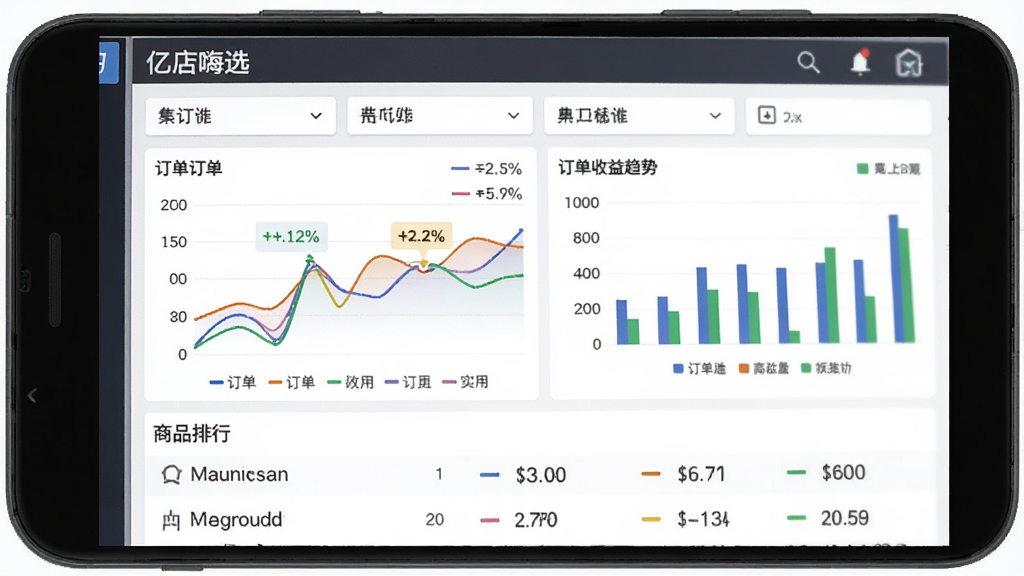Image resolution: width=1024 pixels, height=576 pixels.
Task: Click the +2.2% orange chart tooltip
Action: 421,236
